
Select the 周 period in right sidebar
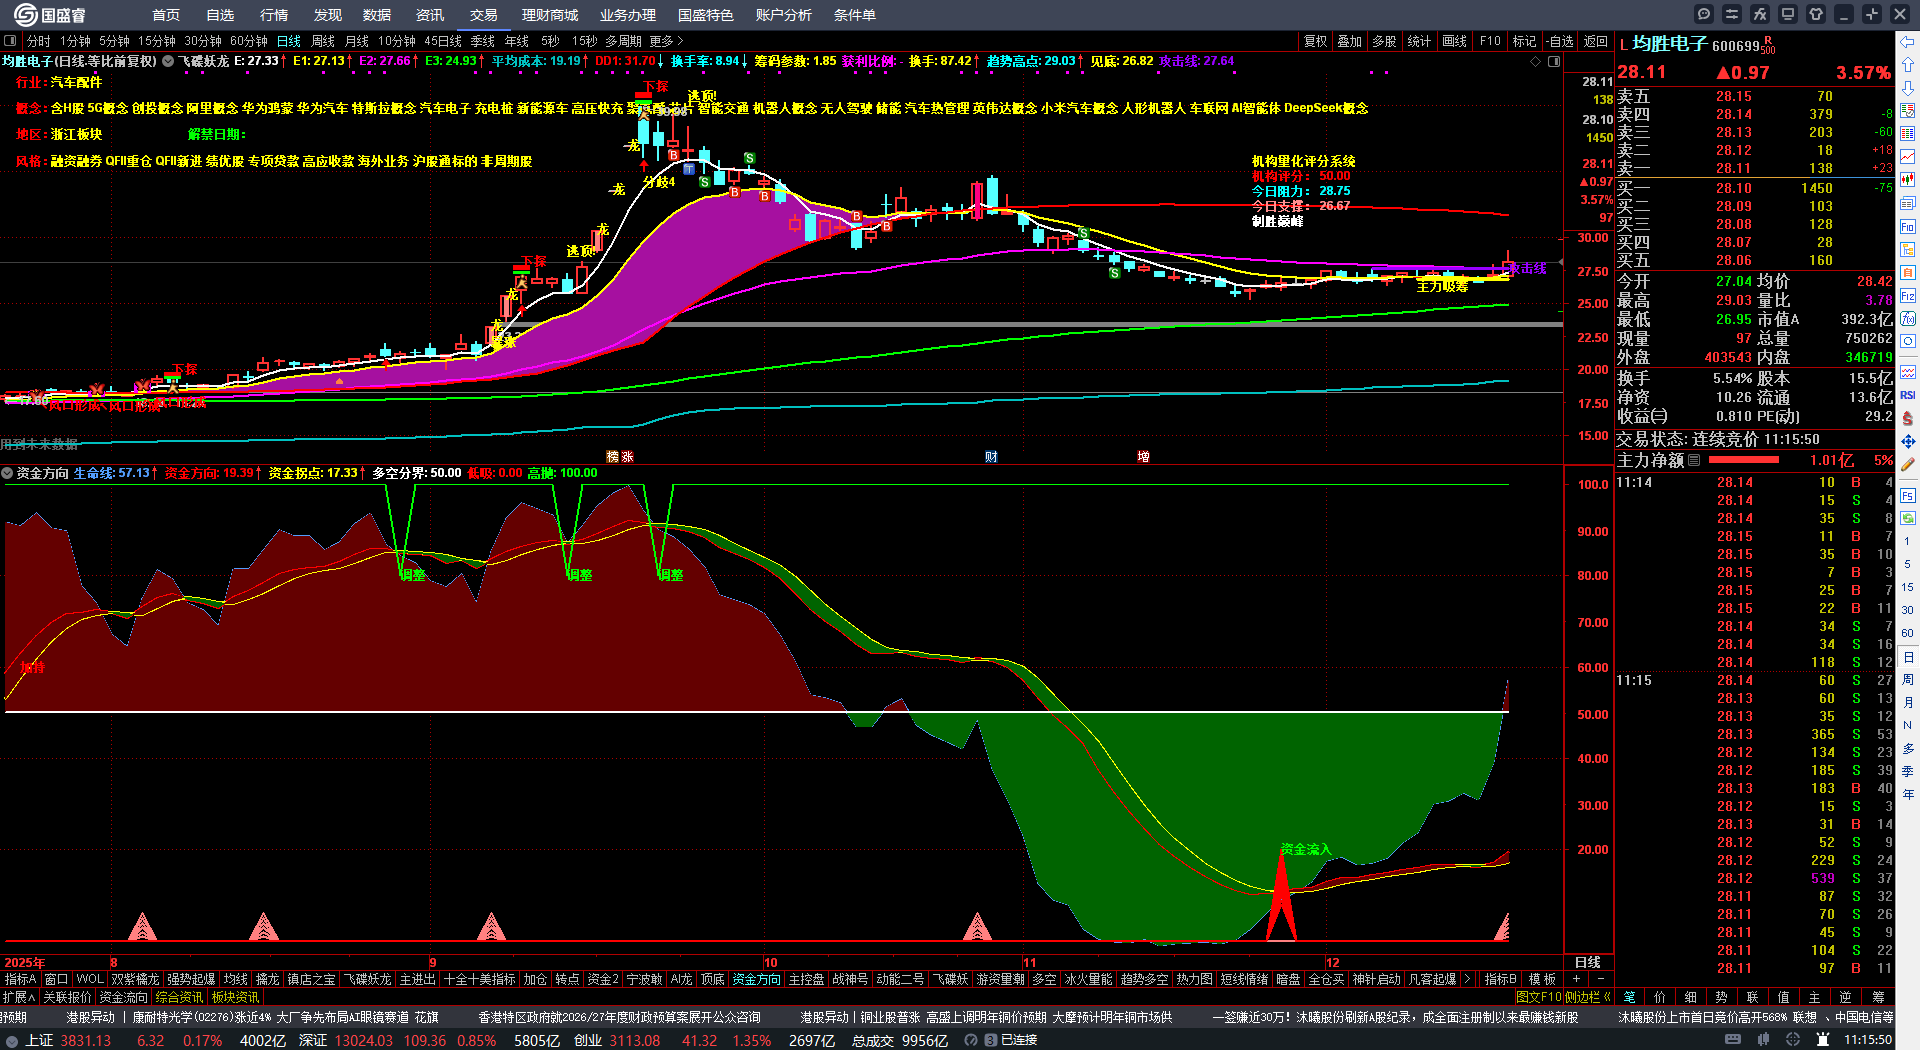[1908, 680]
